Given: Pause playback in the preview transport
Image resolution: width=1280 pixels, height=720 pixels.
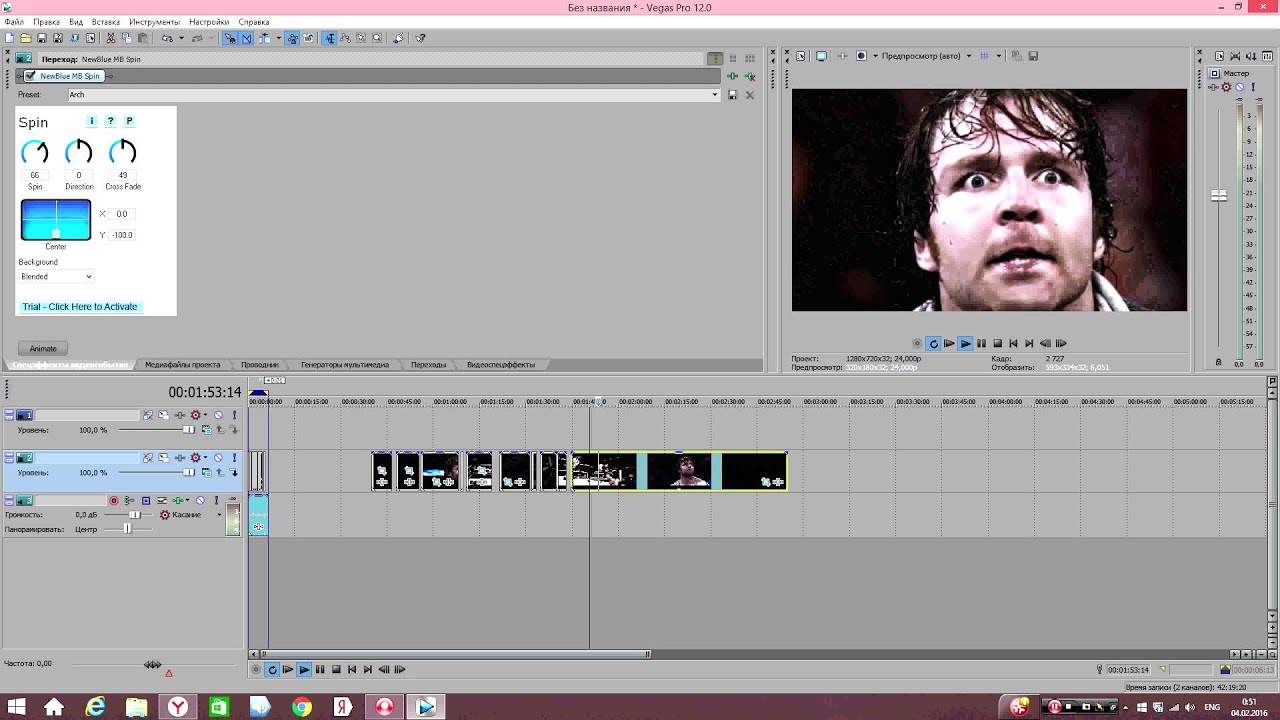Looking at the screenshot, I should (x=981, y=343).
